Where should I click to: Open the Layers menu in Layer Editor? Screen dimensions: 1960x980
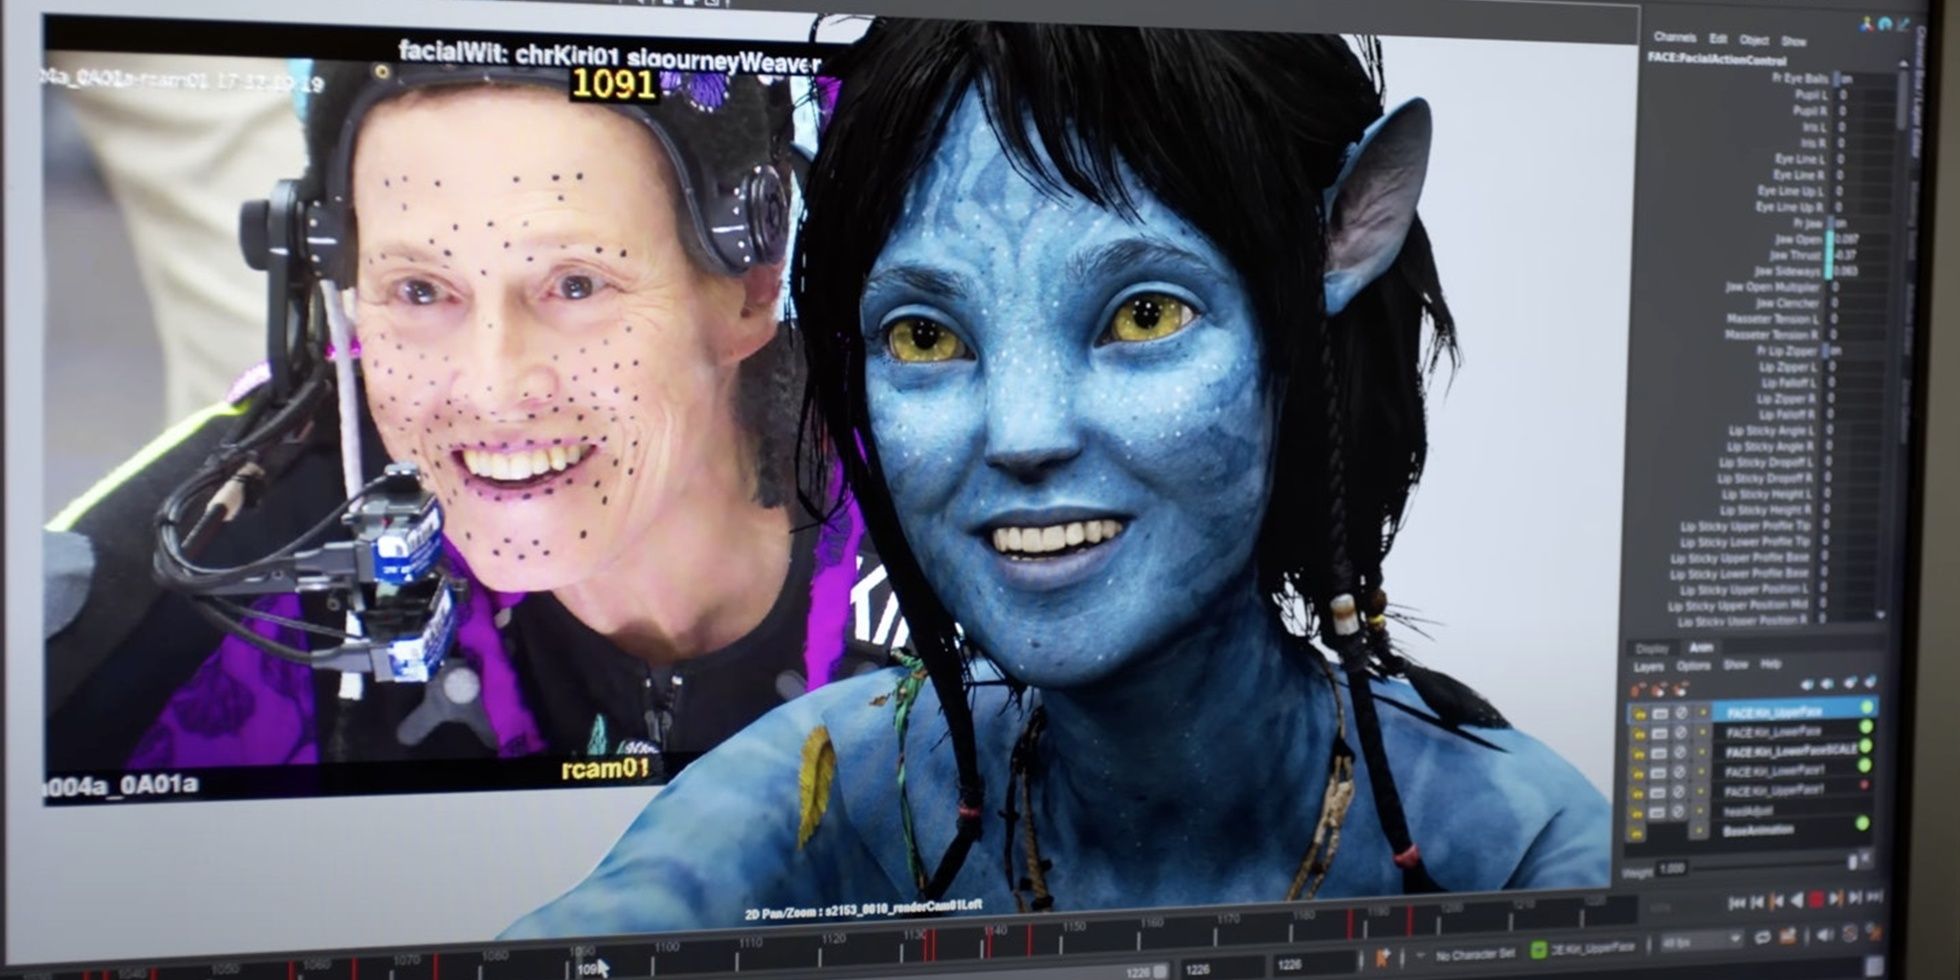1648,667
